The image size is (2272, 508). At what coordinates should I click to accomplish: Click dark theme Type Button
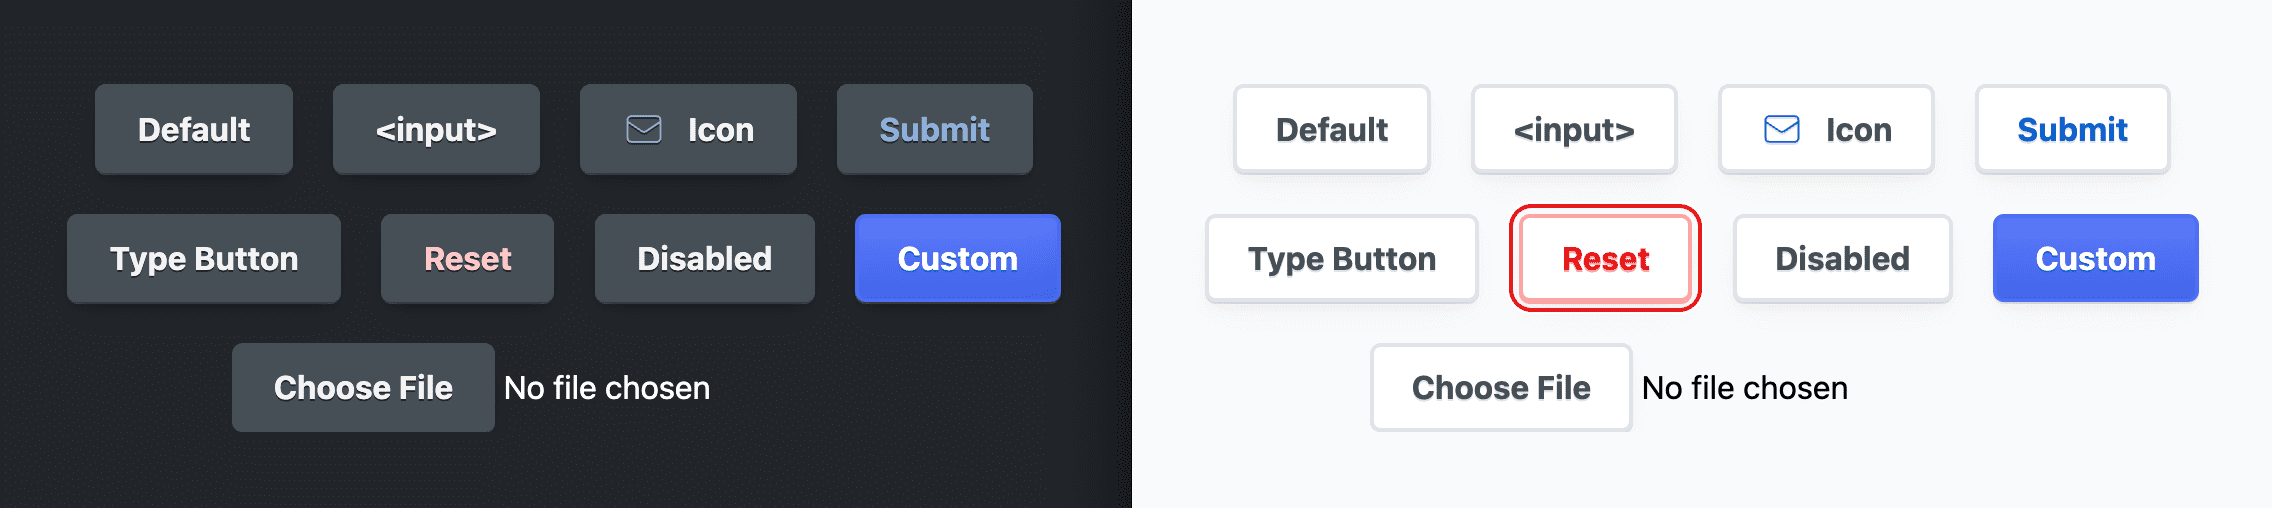click(x=204, y=258)
